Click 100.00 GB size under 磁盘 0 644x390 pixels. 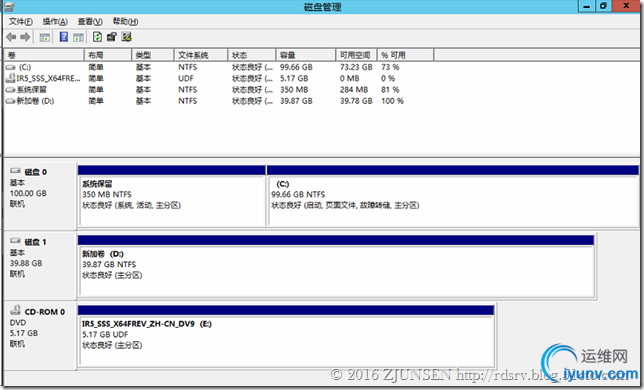(28, 193)
